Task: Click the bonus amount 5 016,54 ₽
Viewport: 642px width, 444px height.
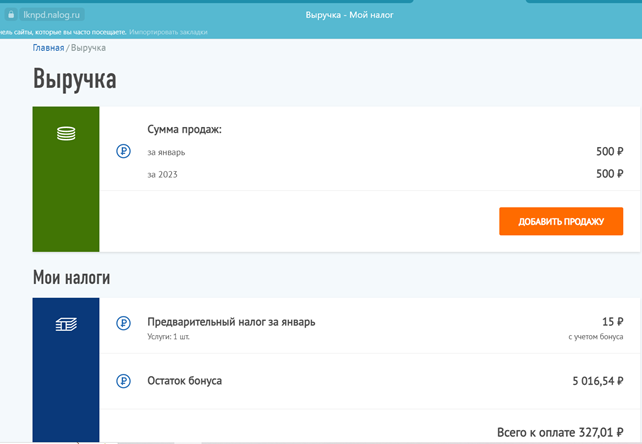Action: click(596, 381)
